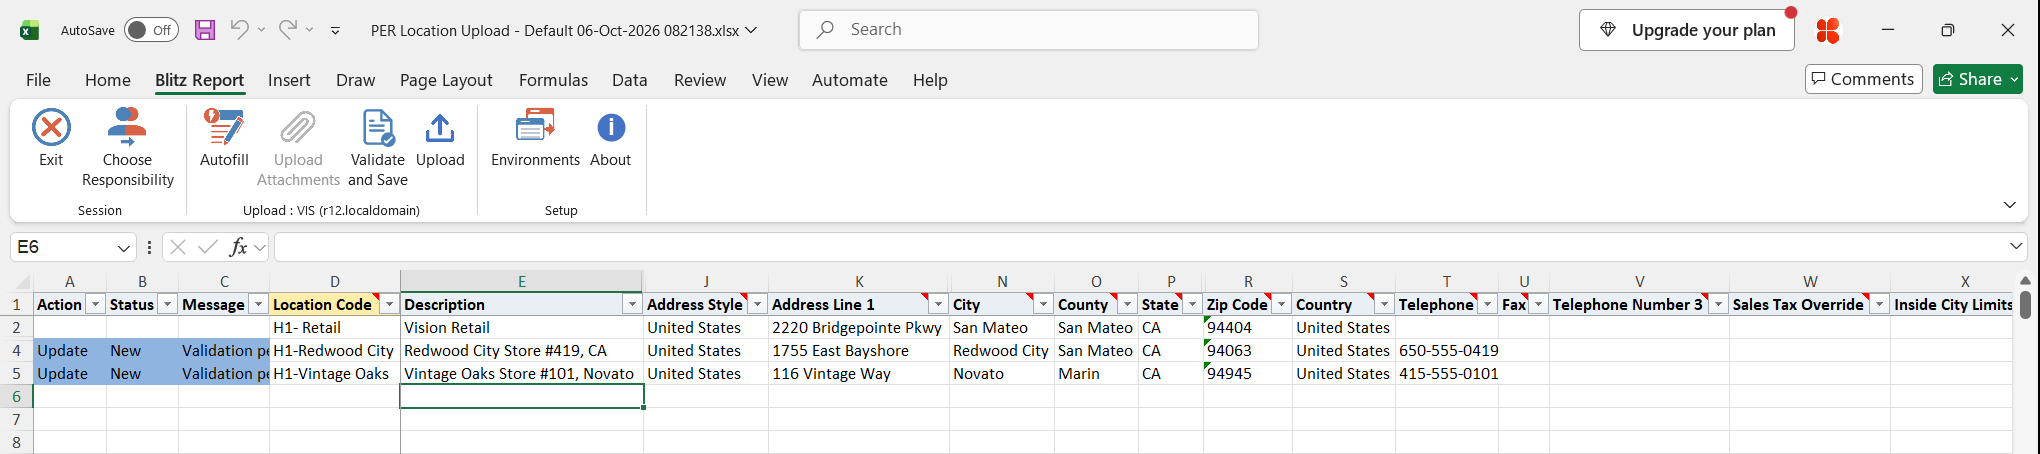Select cell 2220 Bridgepointe Pkwy
2040x454 pixels.
click(858, 327)
